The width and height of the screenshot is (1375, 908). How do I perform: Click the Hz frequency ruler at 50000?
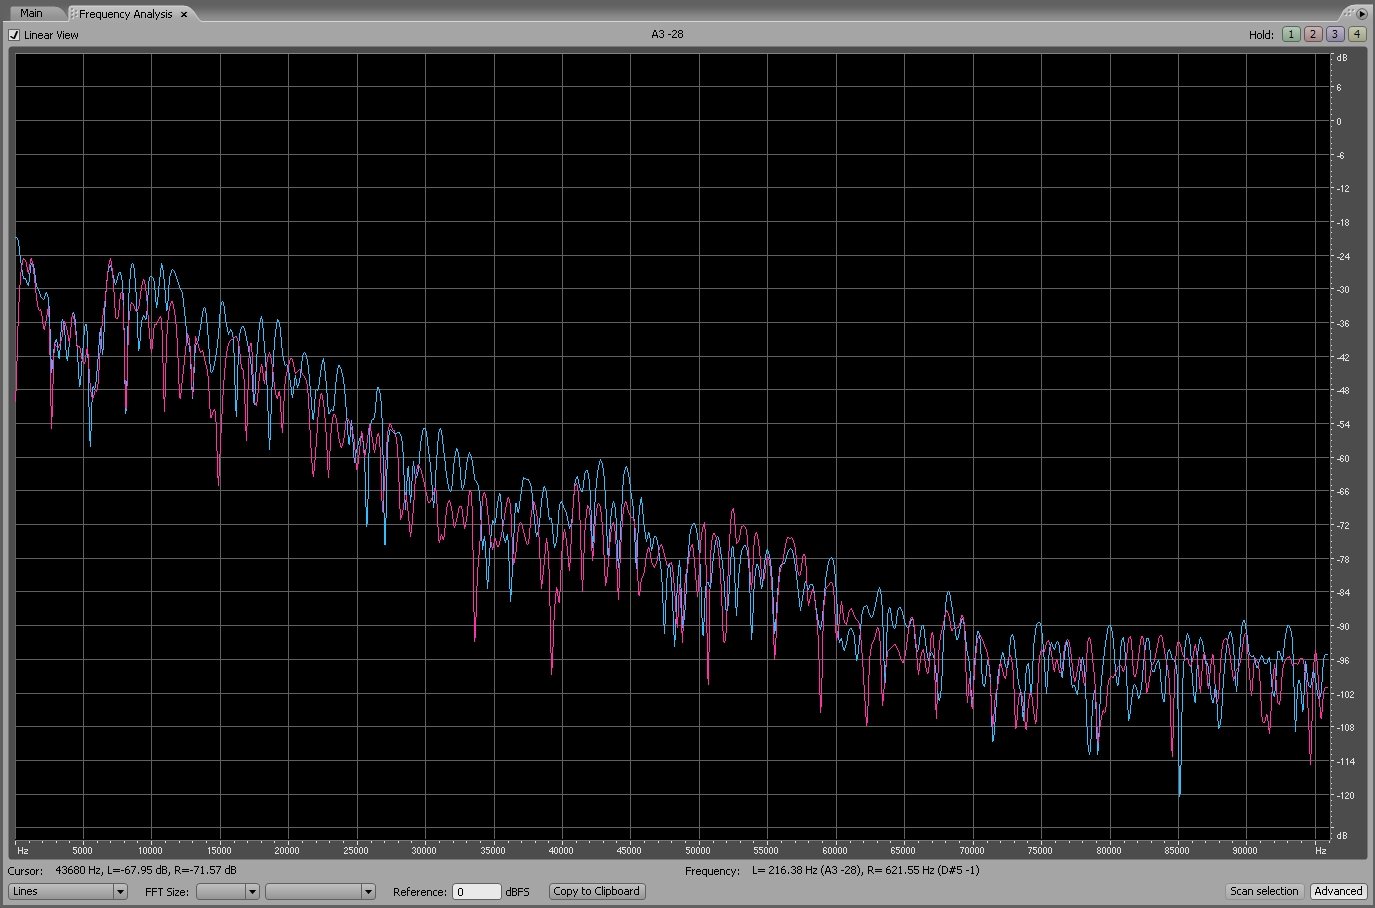click(698, 850)
